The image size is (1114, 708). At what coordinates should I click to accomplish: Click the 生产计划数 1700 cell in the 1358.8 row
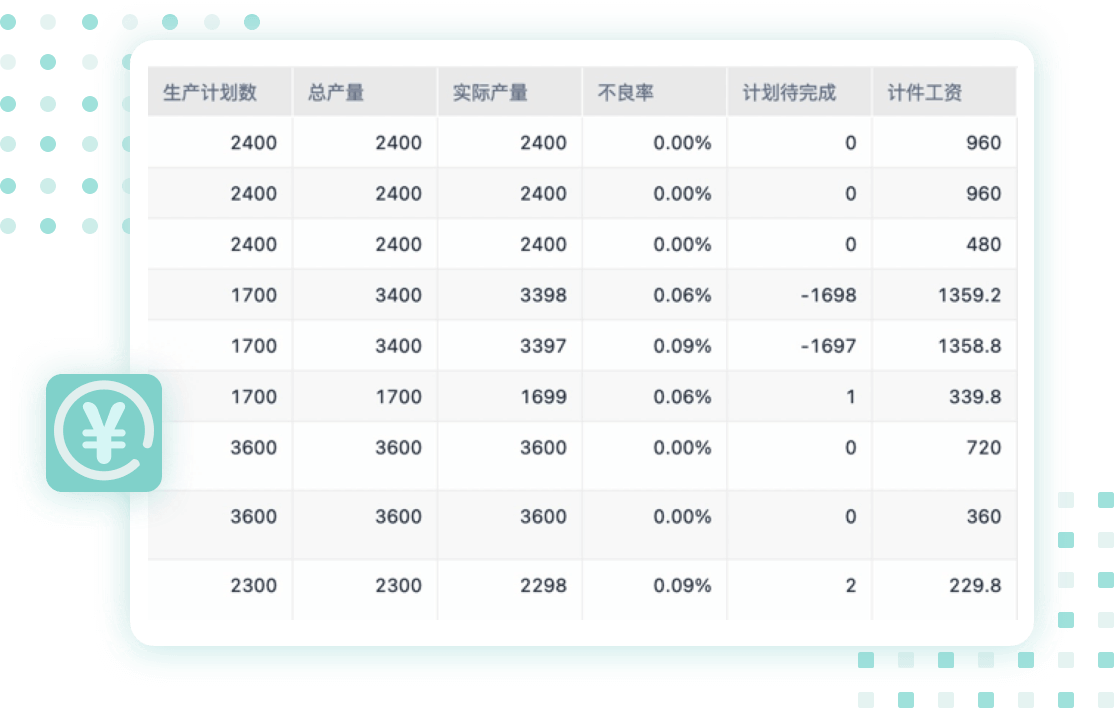tap(220, 346)
